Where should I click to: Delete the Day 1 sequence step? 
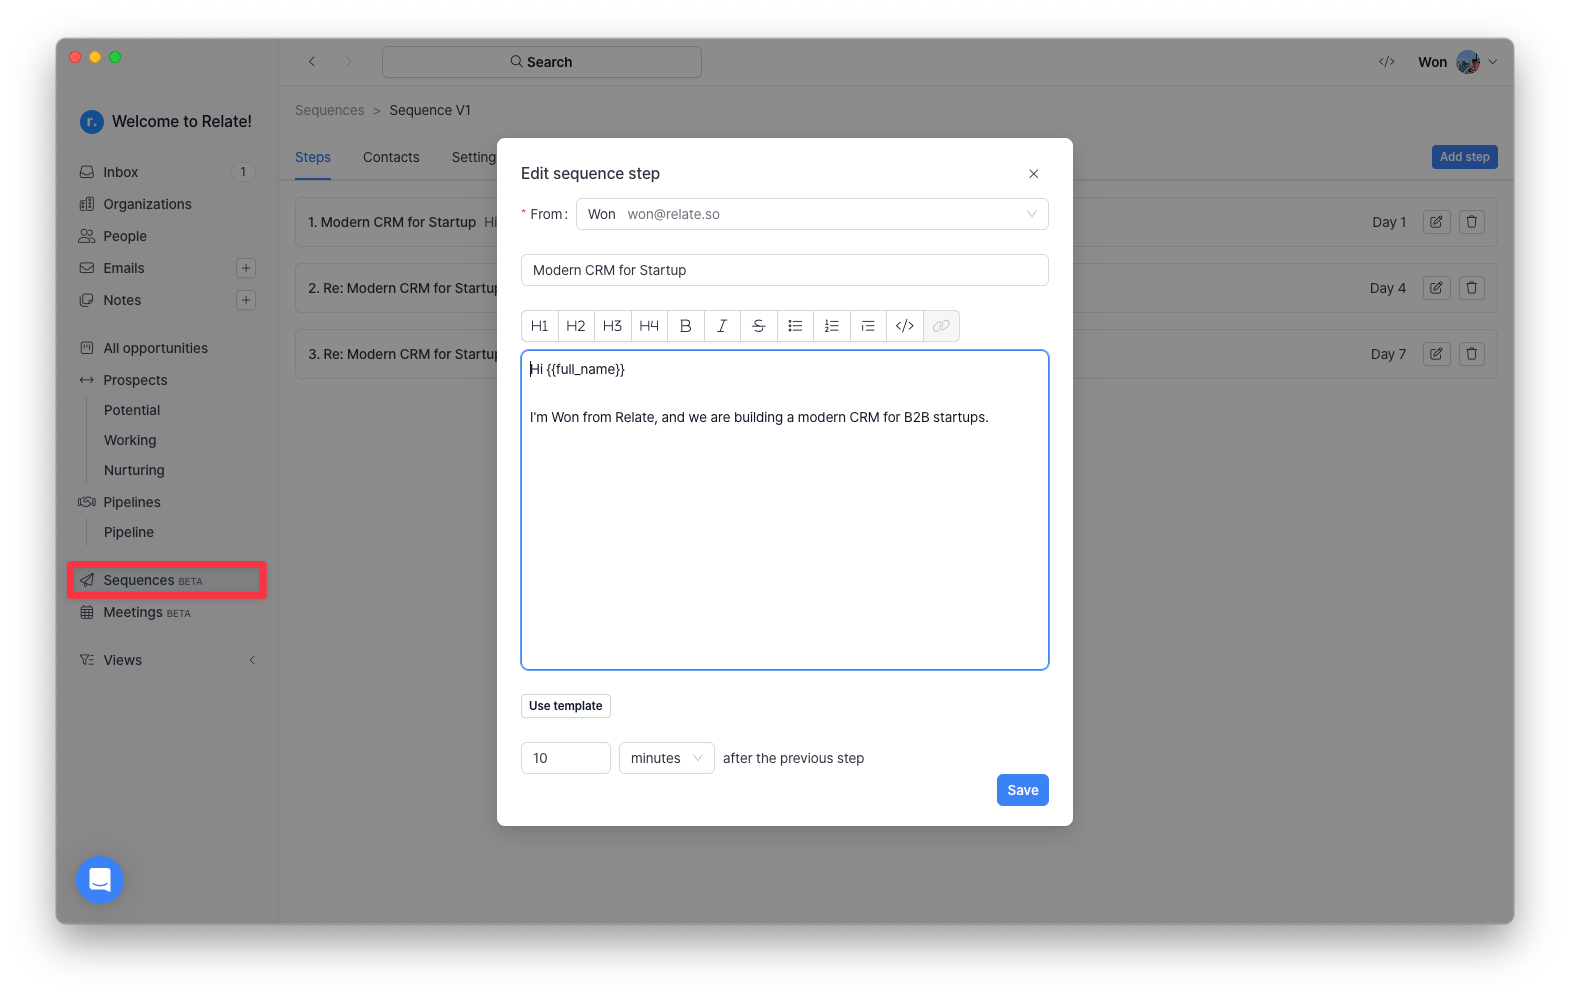pyautogui.click(x=1472, y=222)
